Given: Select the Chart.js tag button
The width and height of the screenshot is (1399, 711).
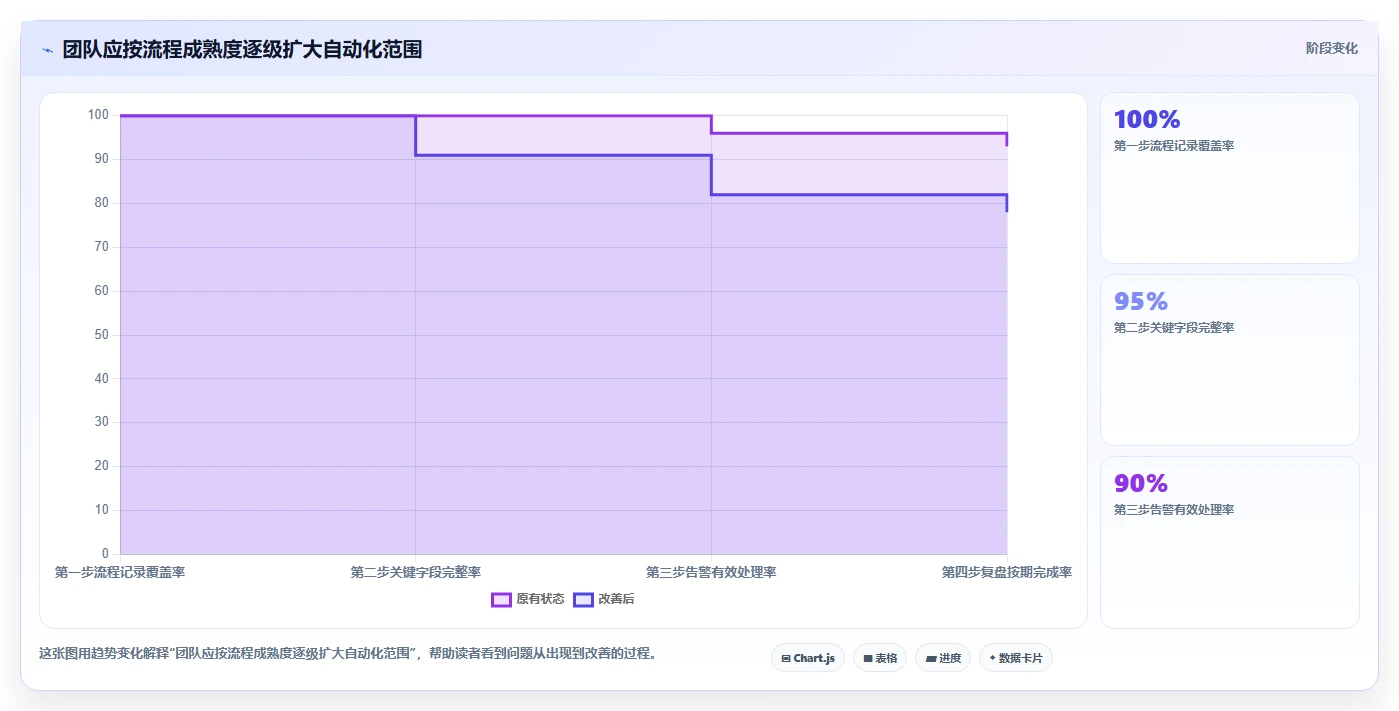Looking at the screenshot, I should point(808,658).
